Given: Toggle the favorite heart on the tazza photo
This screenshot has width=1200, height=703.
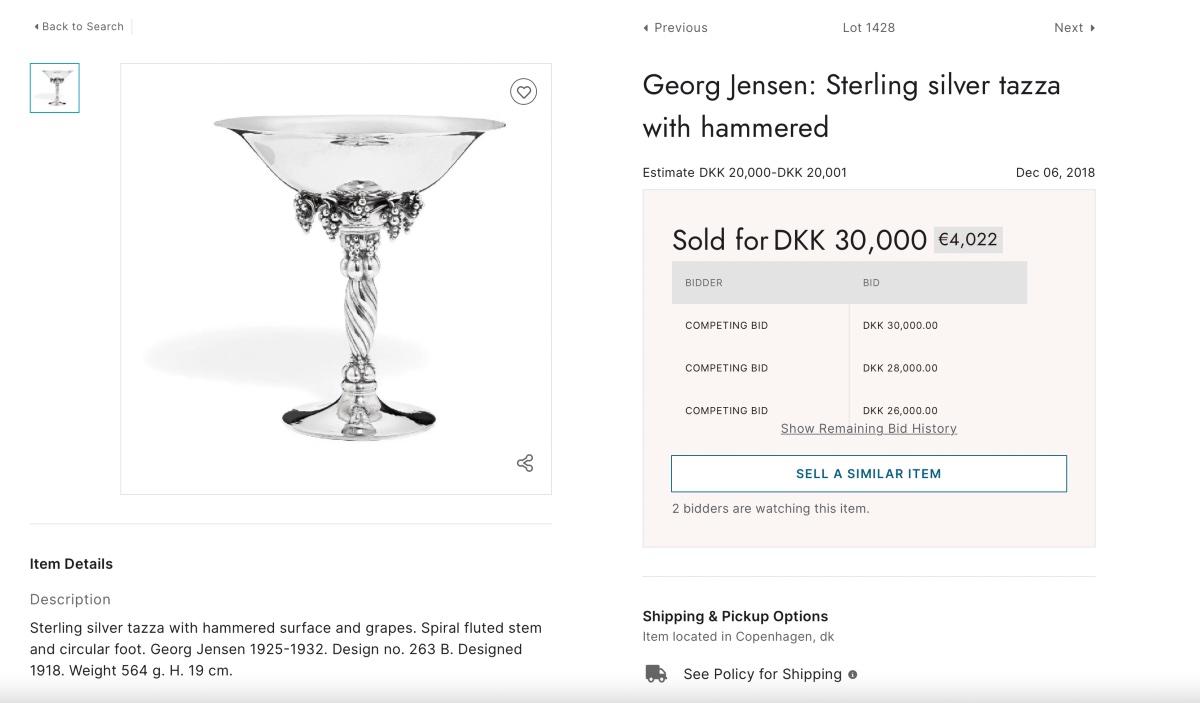Looking at the screenshot, I should point(523,91).
